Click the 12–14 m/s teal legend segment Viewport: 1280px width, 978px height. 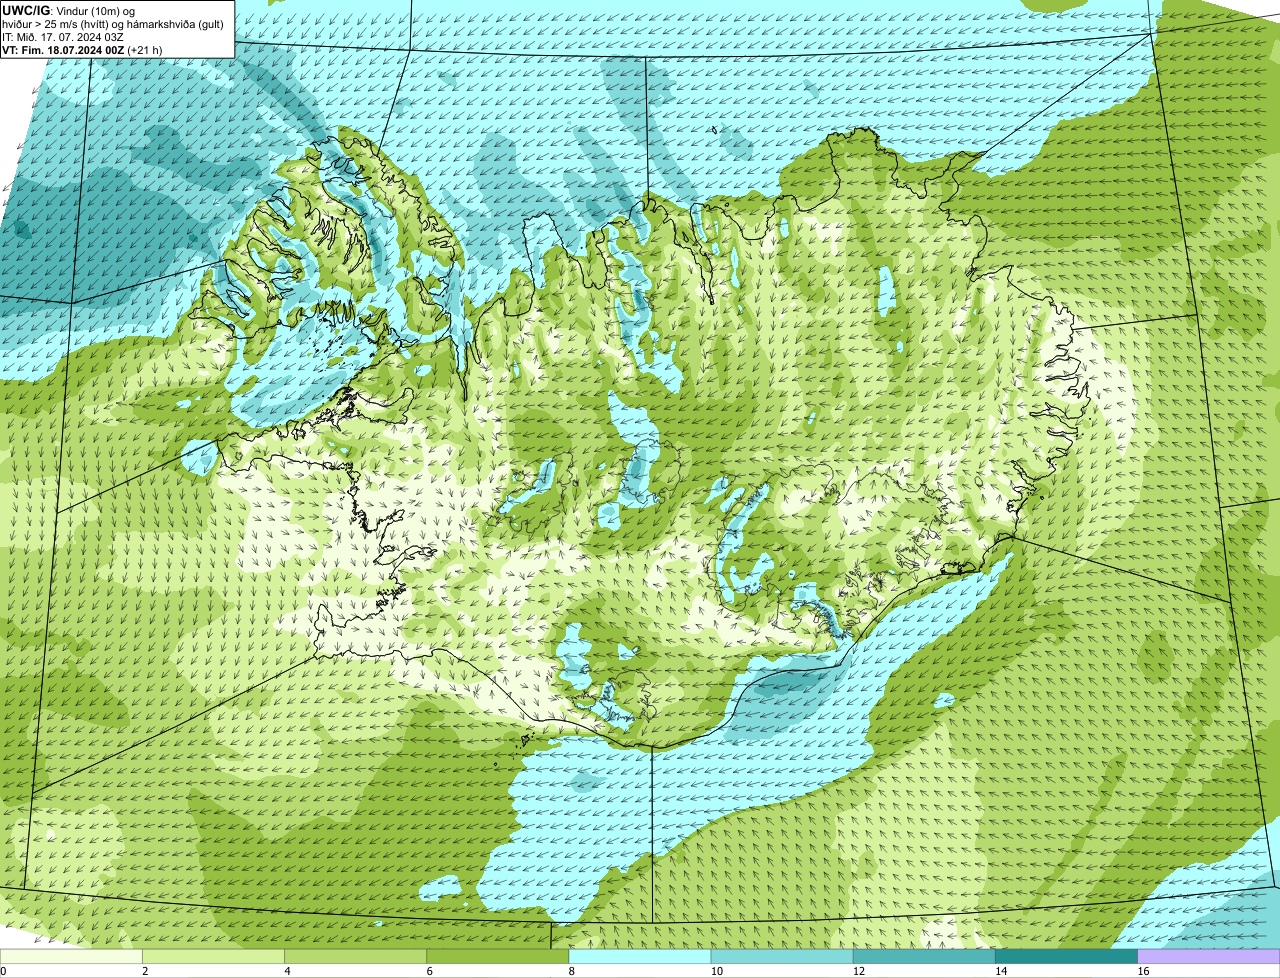924,957
